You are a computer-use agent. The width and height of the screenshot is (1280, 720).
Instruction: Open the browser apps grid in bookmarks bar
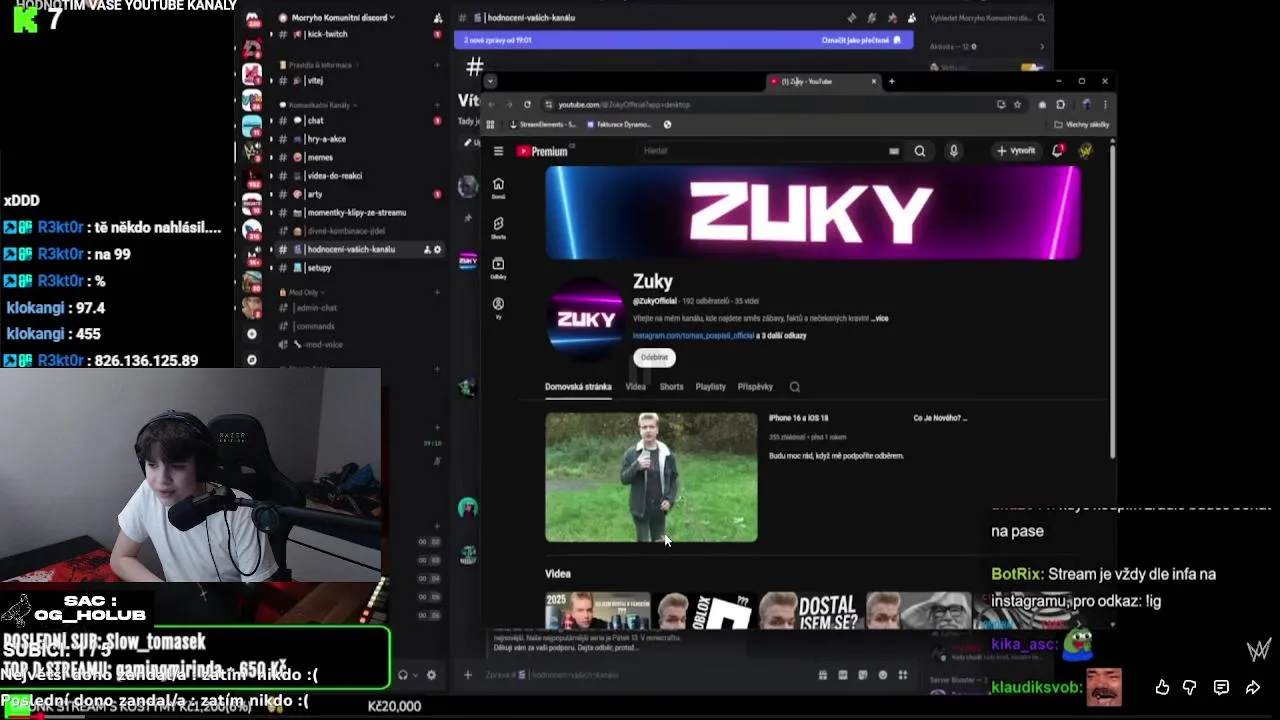click(x=490, y=125)
